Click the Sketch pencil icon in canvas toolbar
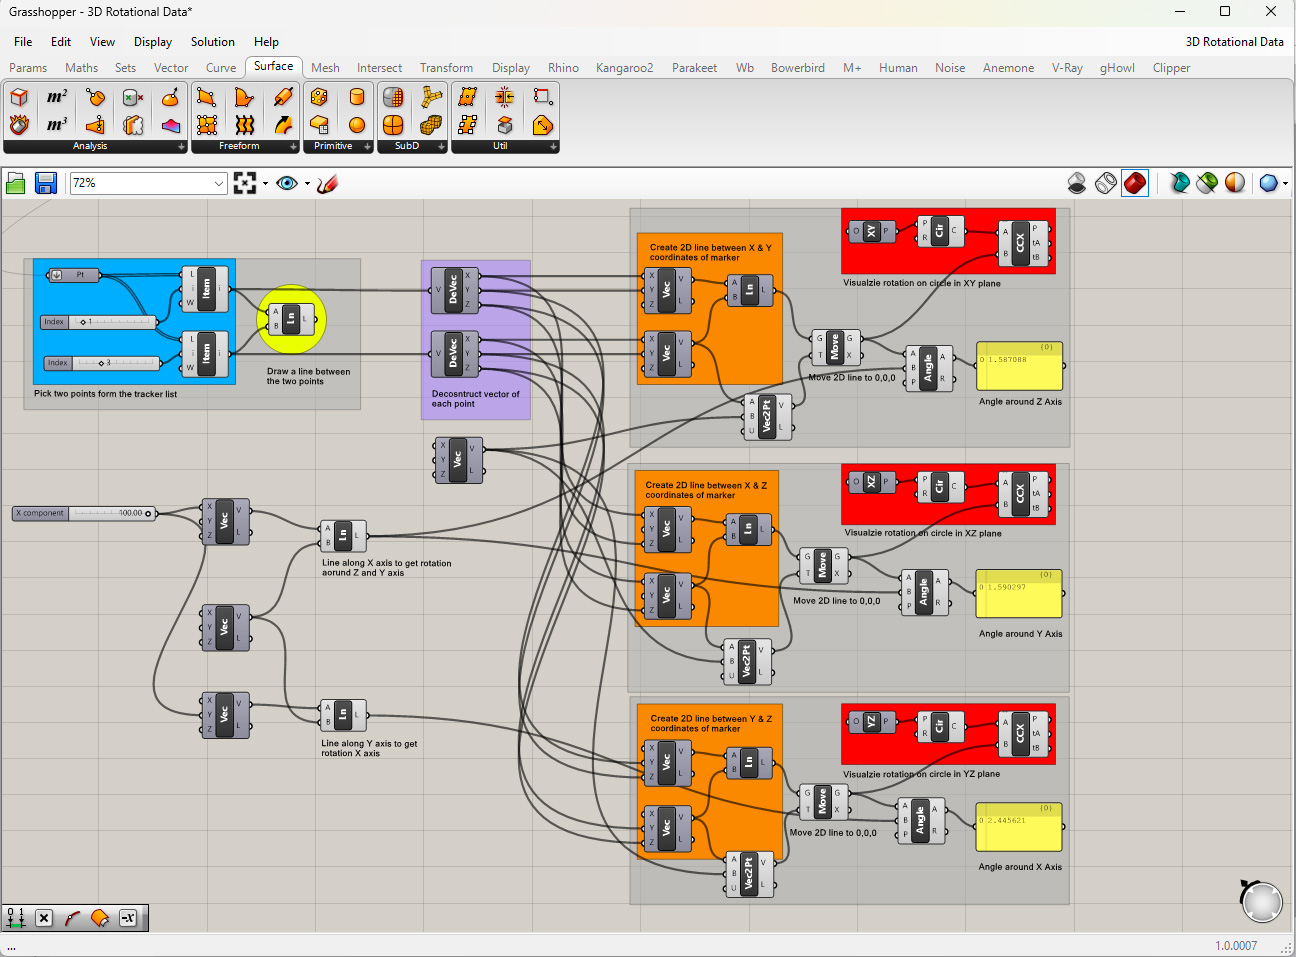This screenshot has width=1296, height=957. click(x=327, y=183)
